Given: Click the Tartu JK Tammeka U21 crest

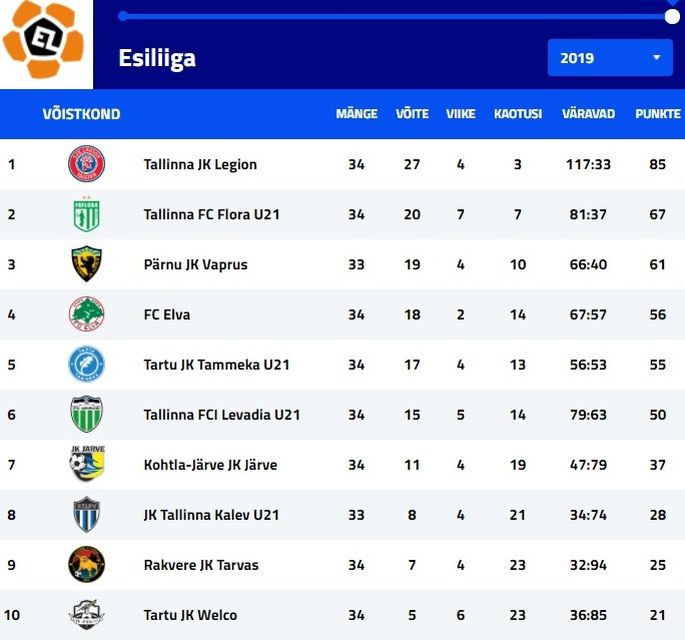Looking at the screenshot, I should [x=86, y=364].
